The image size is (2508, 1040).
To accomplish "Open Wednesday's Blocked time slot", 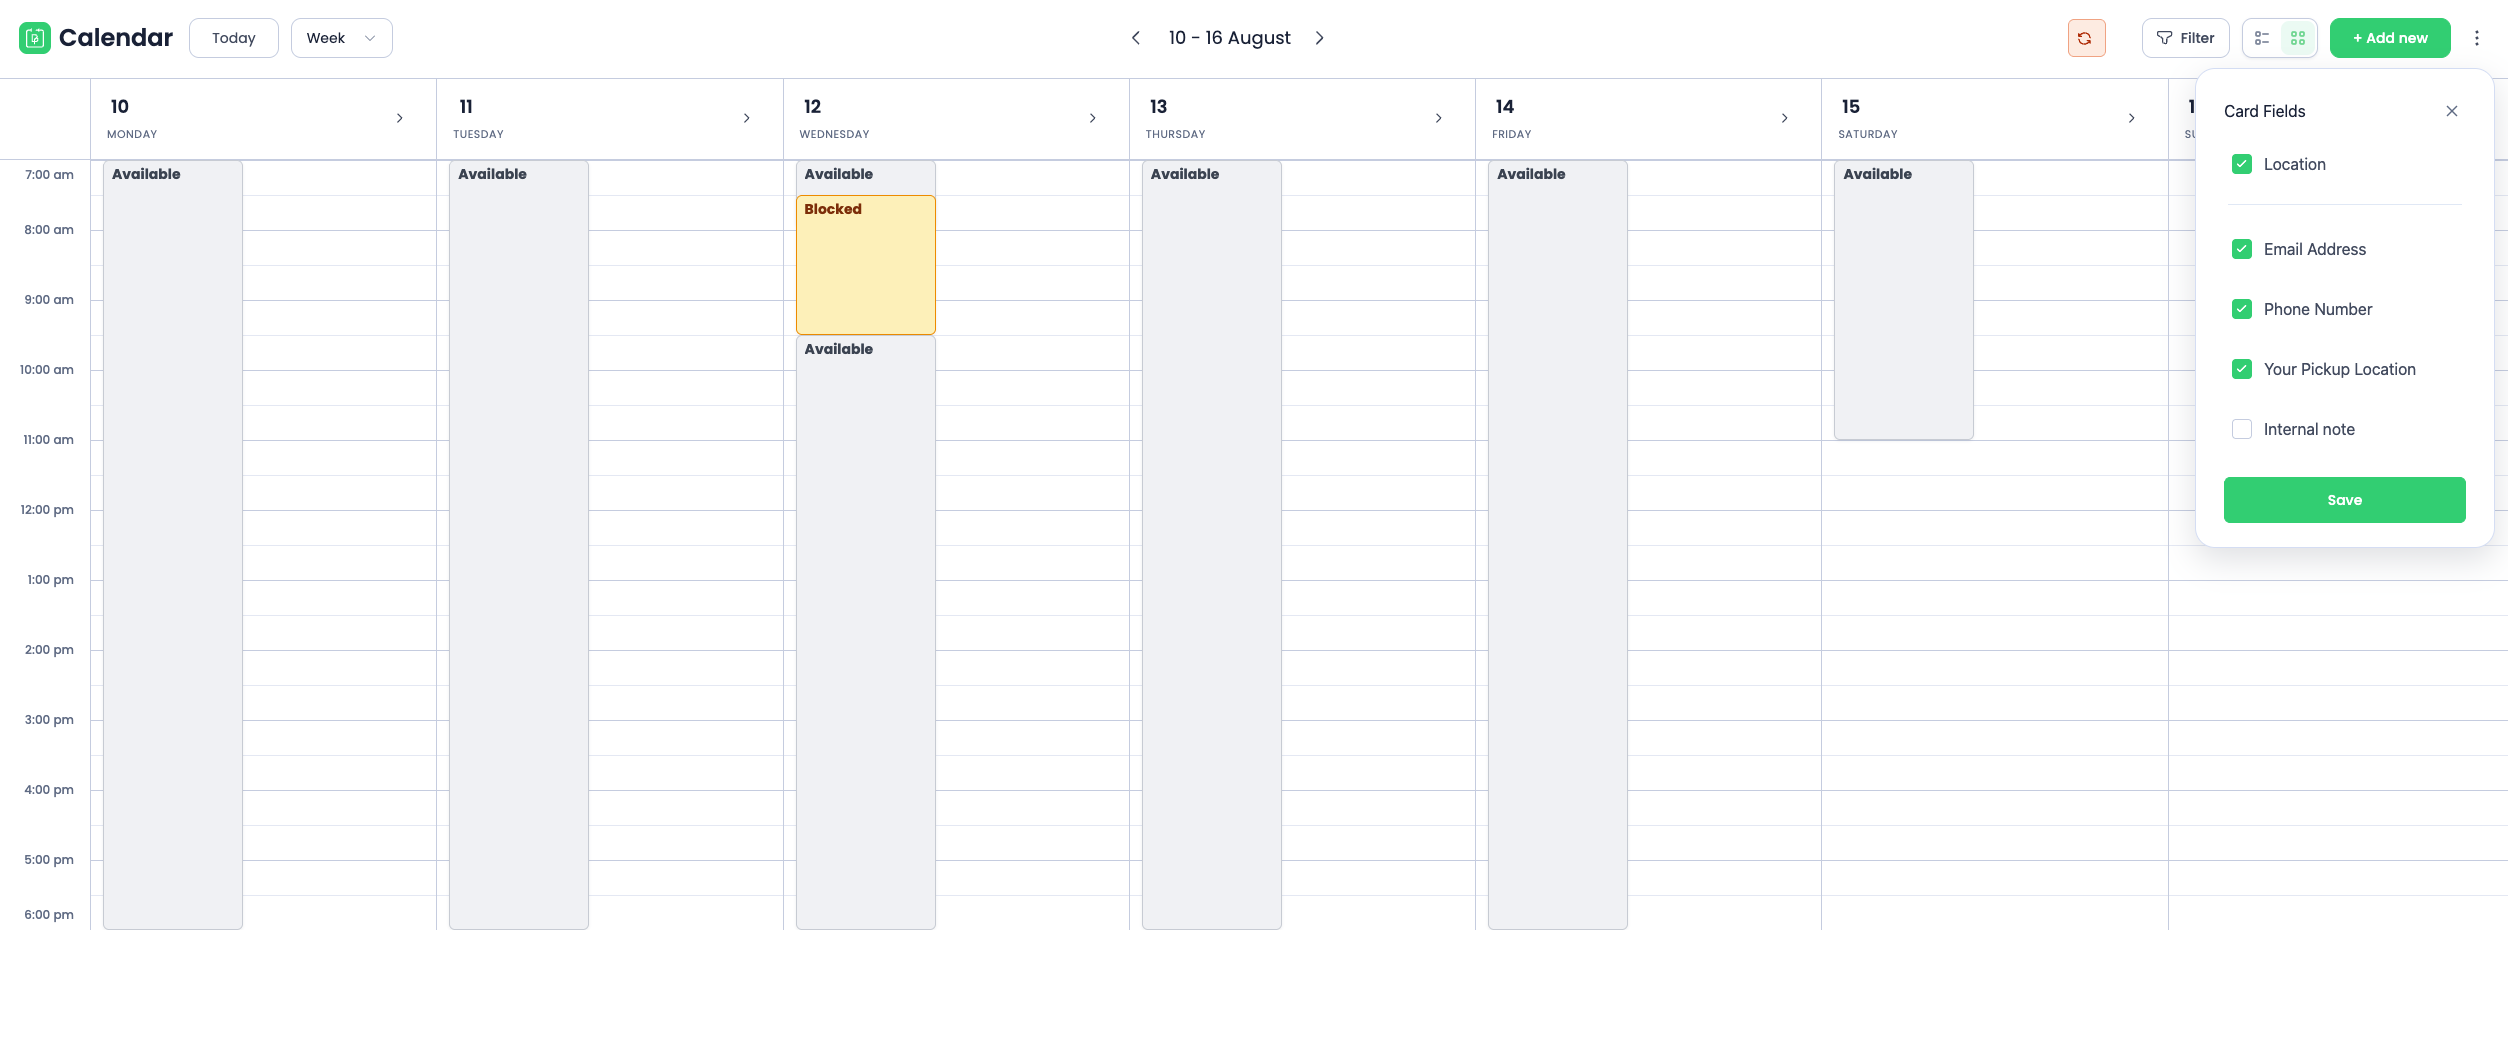I will click(x=865, y=265).
